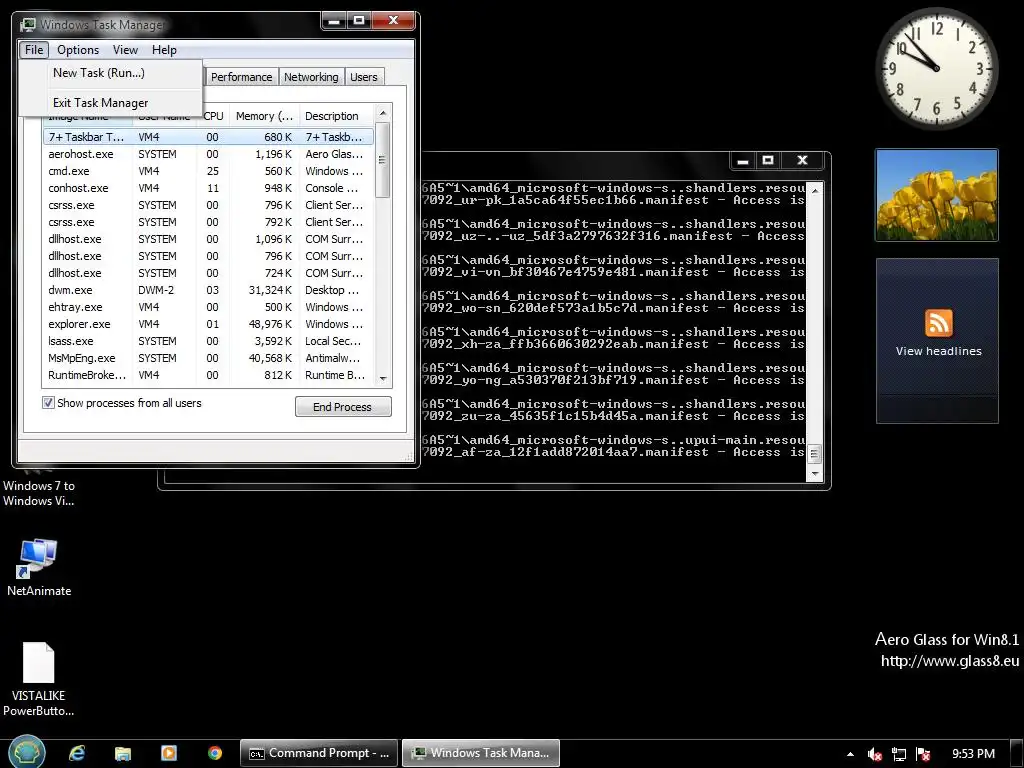Viewport: 1024px width, 768px height.
Task: Click Command Prompt taskbar button
Action: click(319, 753)
